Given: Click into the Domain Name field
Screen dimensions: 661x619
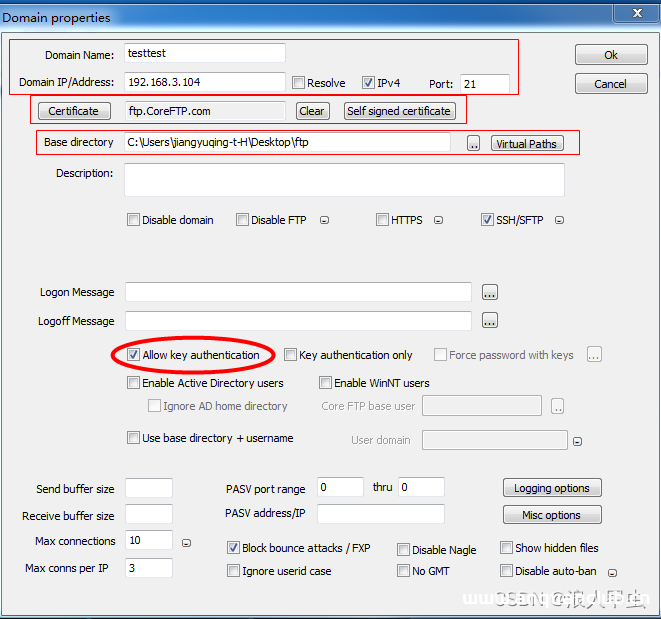Looking at the screenshot, I should click(205, 54).
